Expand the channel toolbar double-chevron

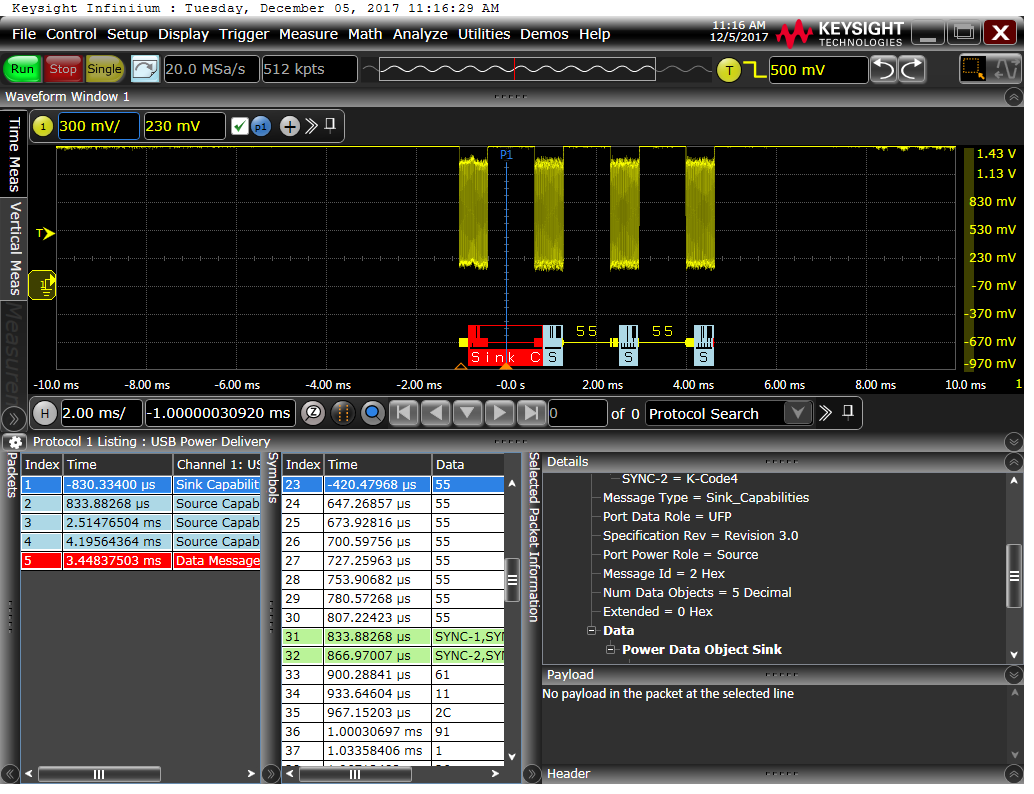click(x=311, y=127)
